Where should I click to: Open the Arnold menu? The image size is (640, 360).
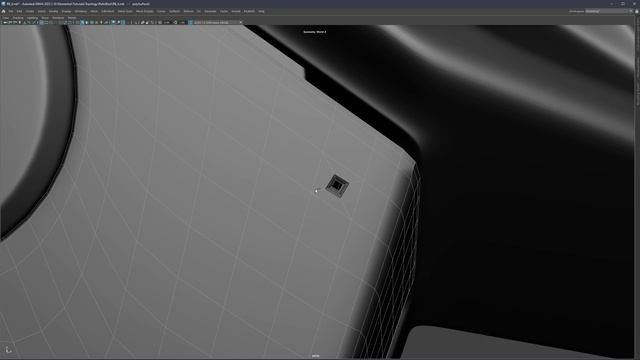(236, 11)
